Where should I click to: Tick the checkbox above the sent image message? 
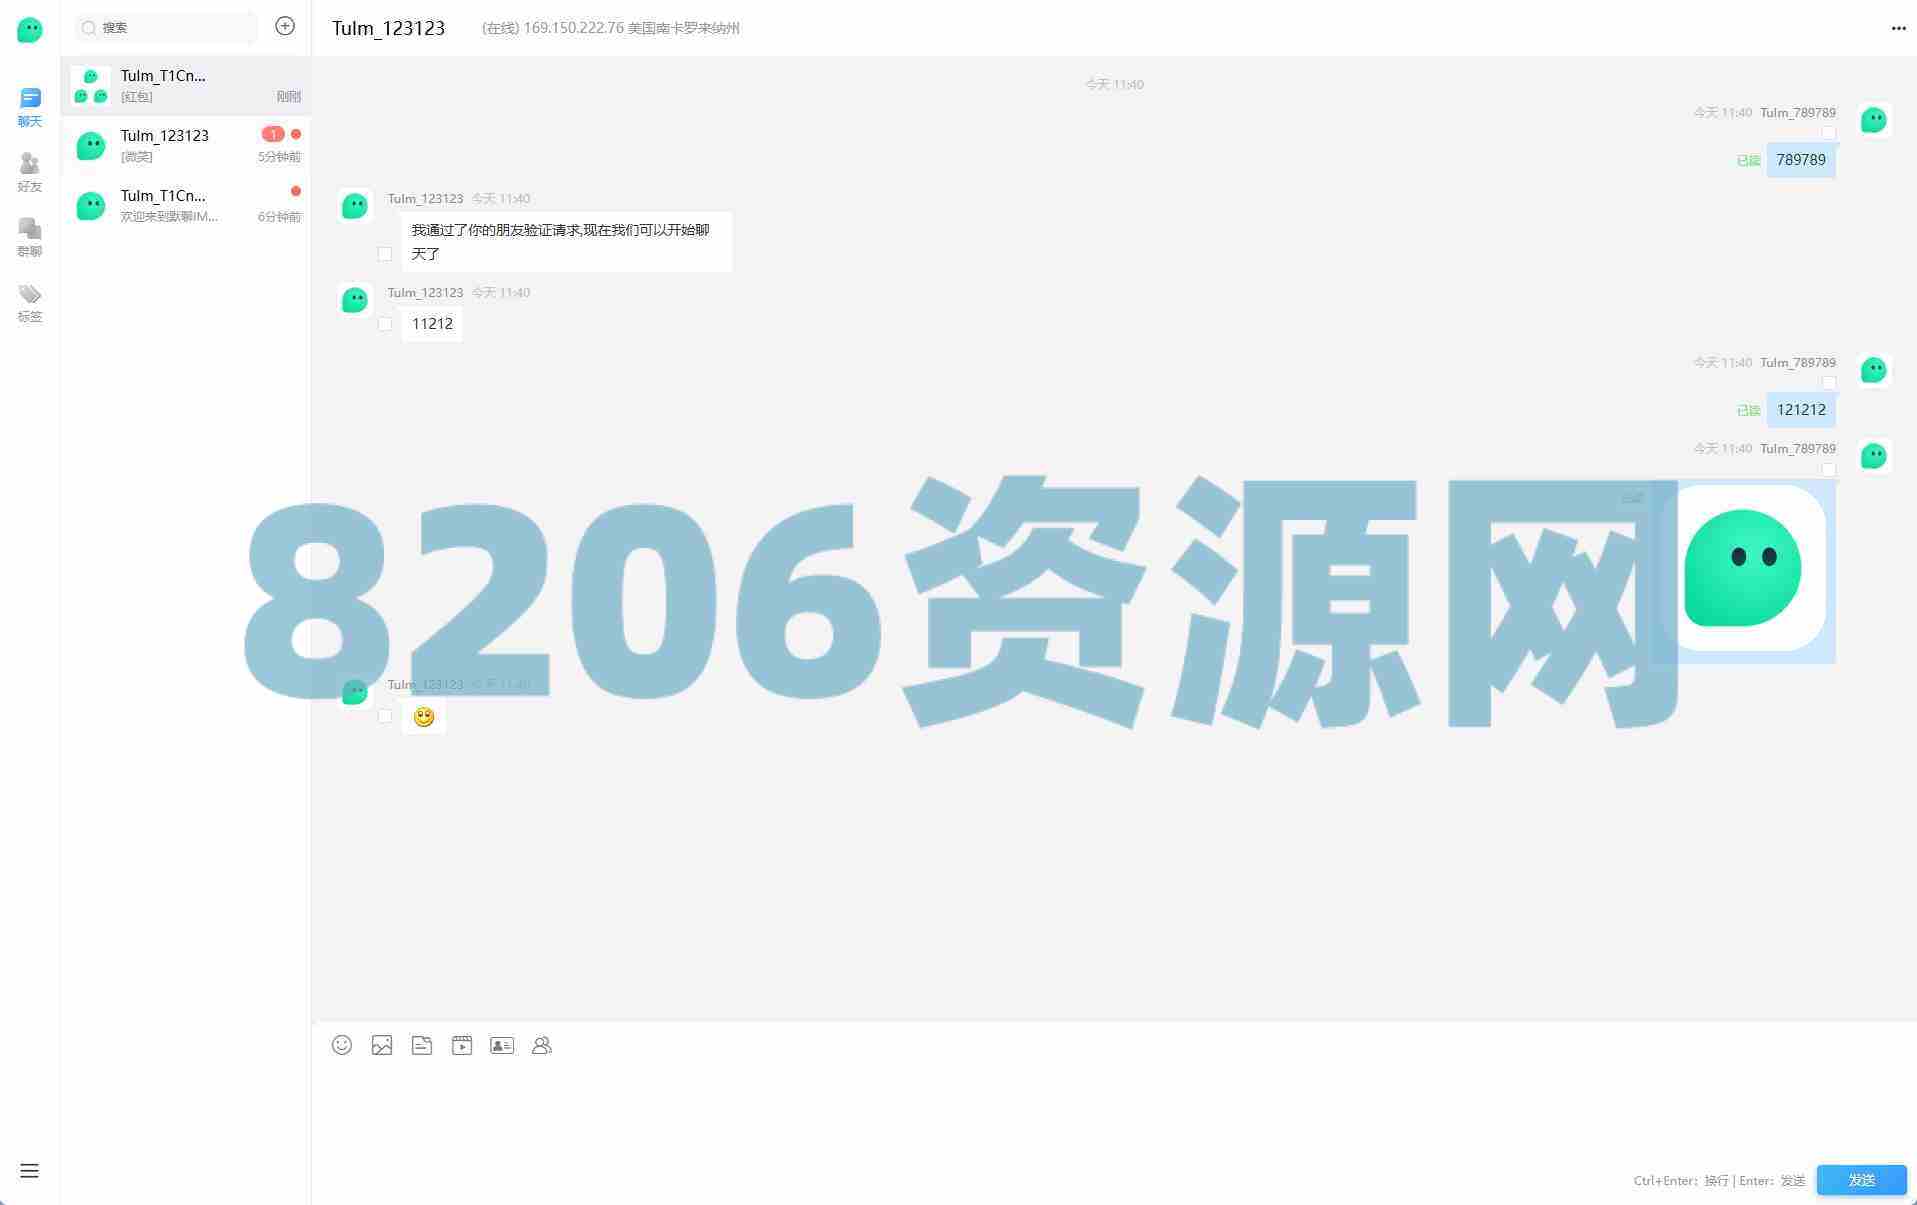[x=1828, y=469]
